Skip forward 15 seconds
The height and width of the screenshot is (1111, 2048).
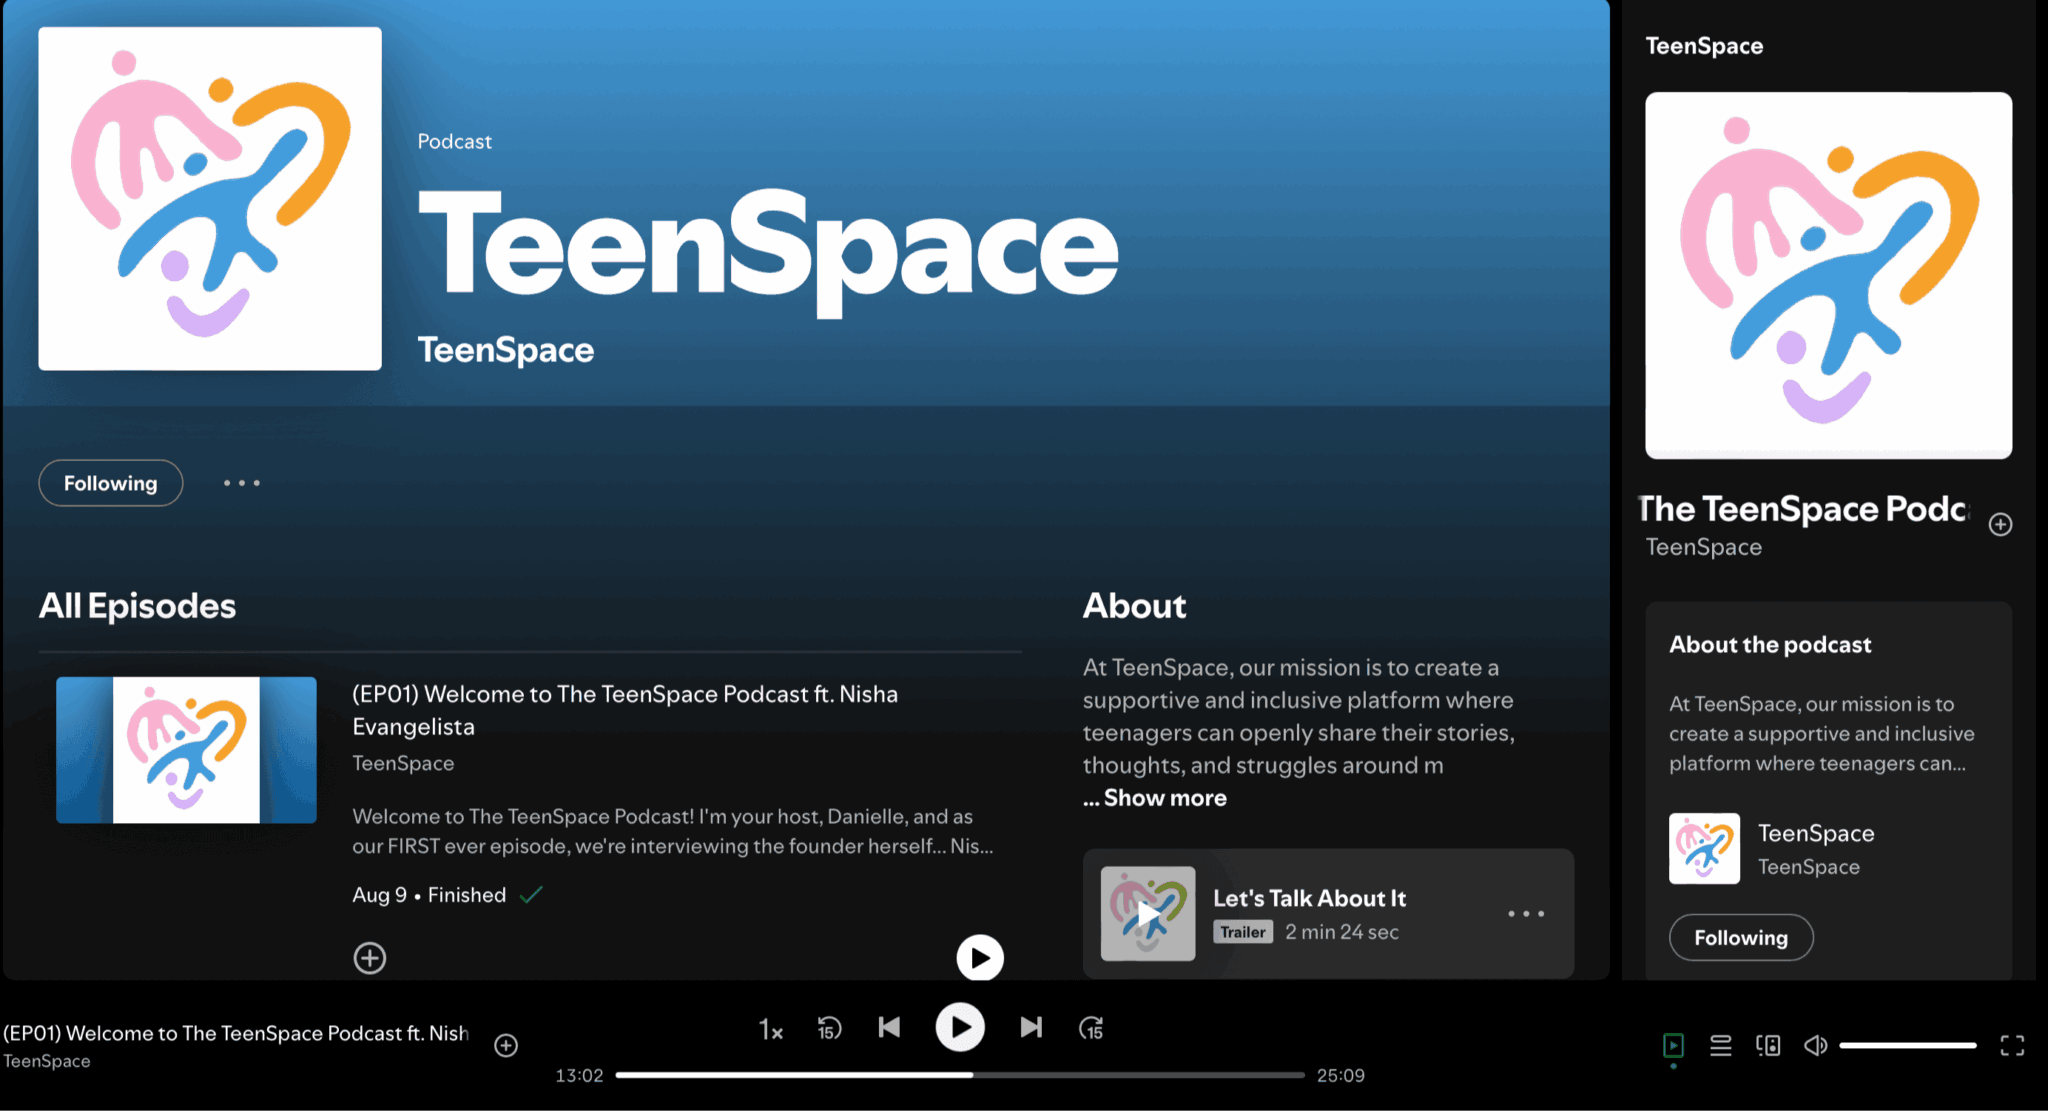[x=1091, y=1028]
